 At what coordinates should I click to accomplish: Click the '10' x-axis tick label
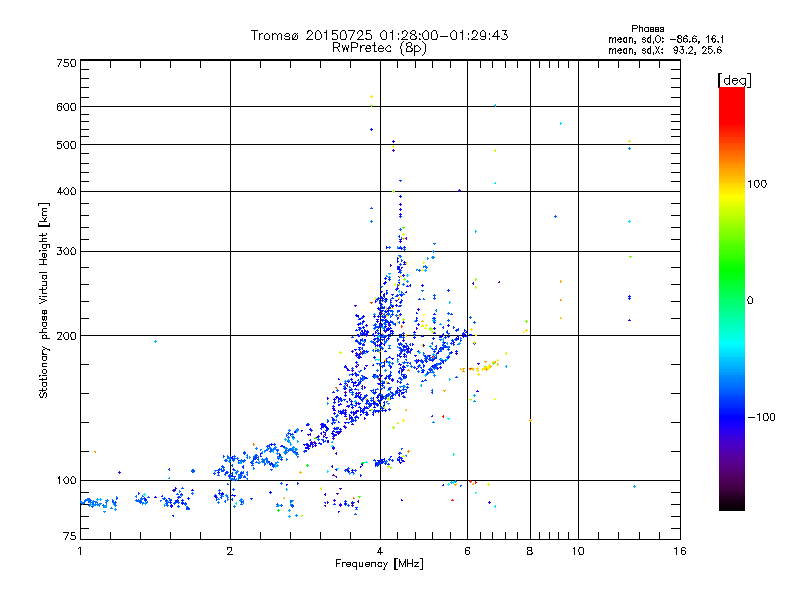pos(578,551)
